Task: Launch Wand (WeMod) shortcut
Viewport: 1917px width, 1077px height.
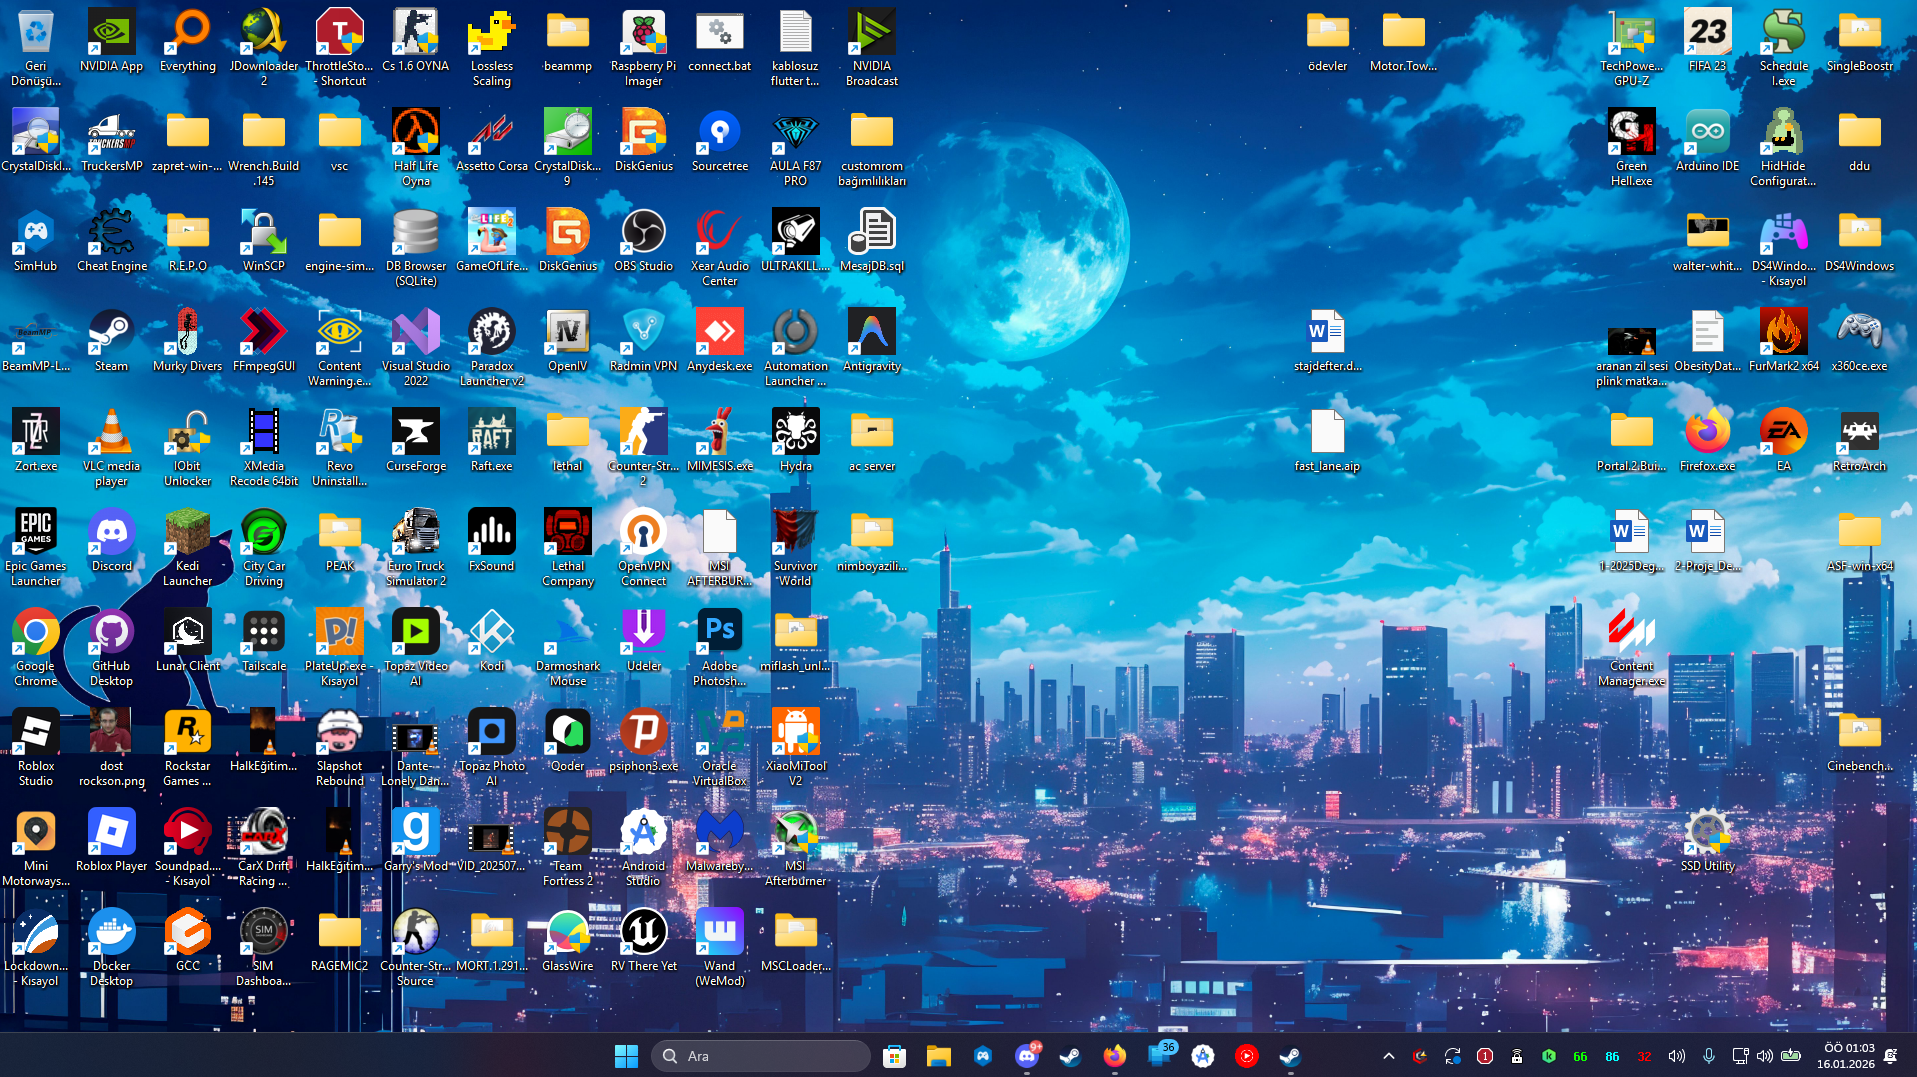Action: pos(719,947)
